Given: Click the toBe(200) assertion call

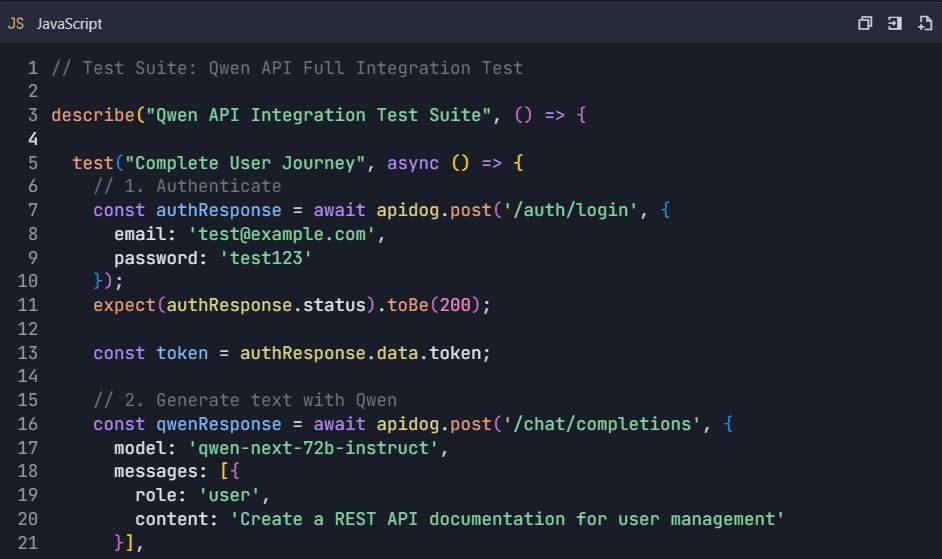Looking at the screenshot, I should coord(434,305).
